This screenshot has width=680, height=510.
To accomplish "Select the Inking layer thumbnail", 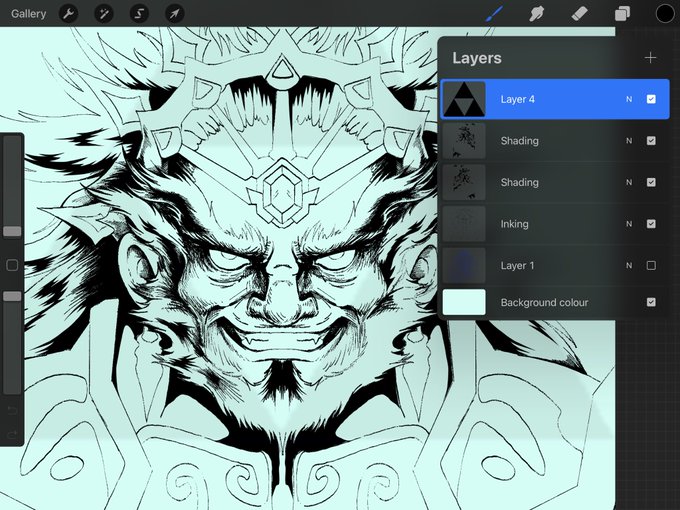I will pyautogui.click(x=464, y=224).
